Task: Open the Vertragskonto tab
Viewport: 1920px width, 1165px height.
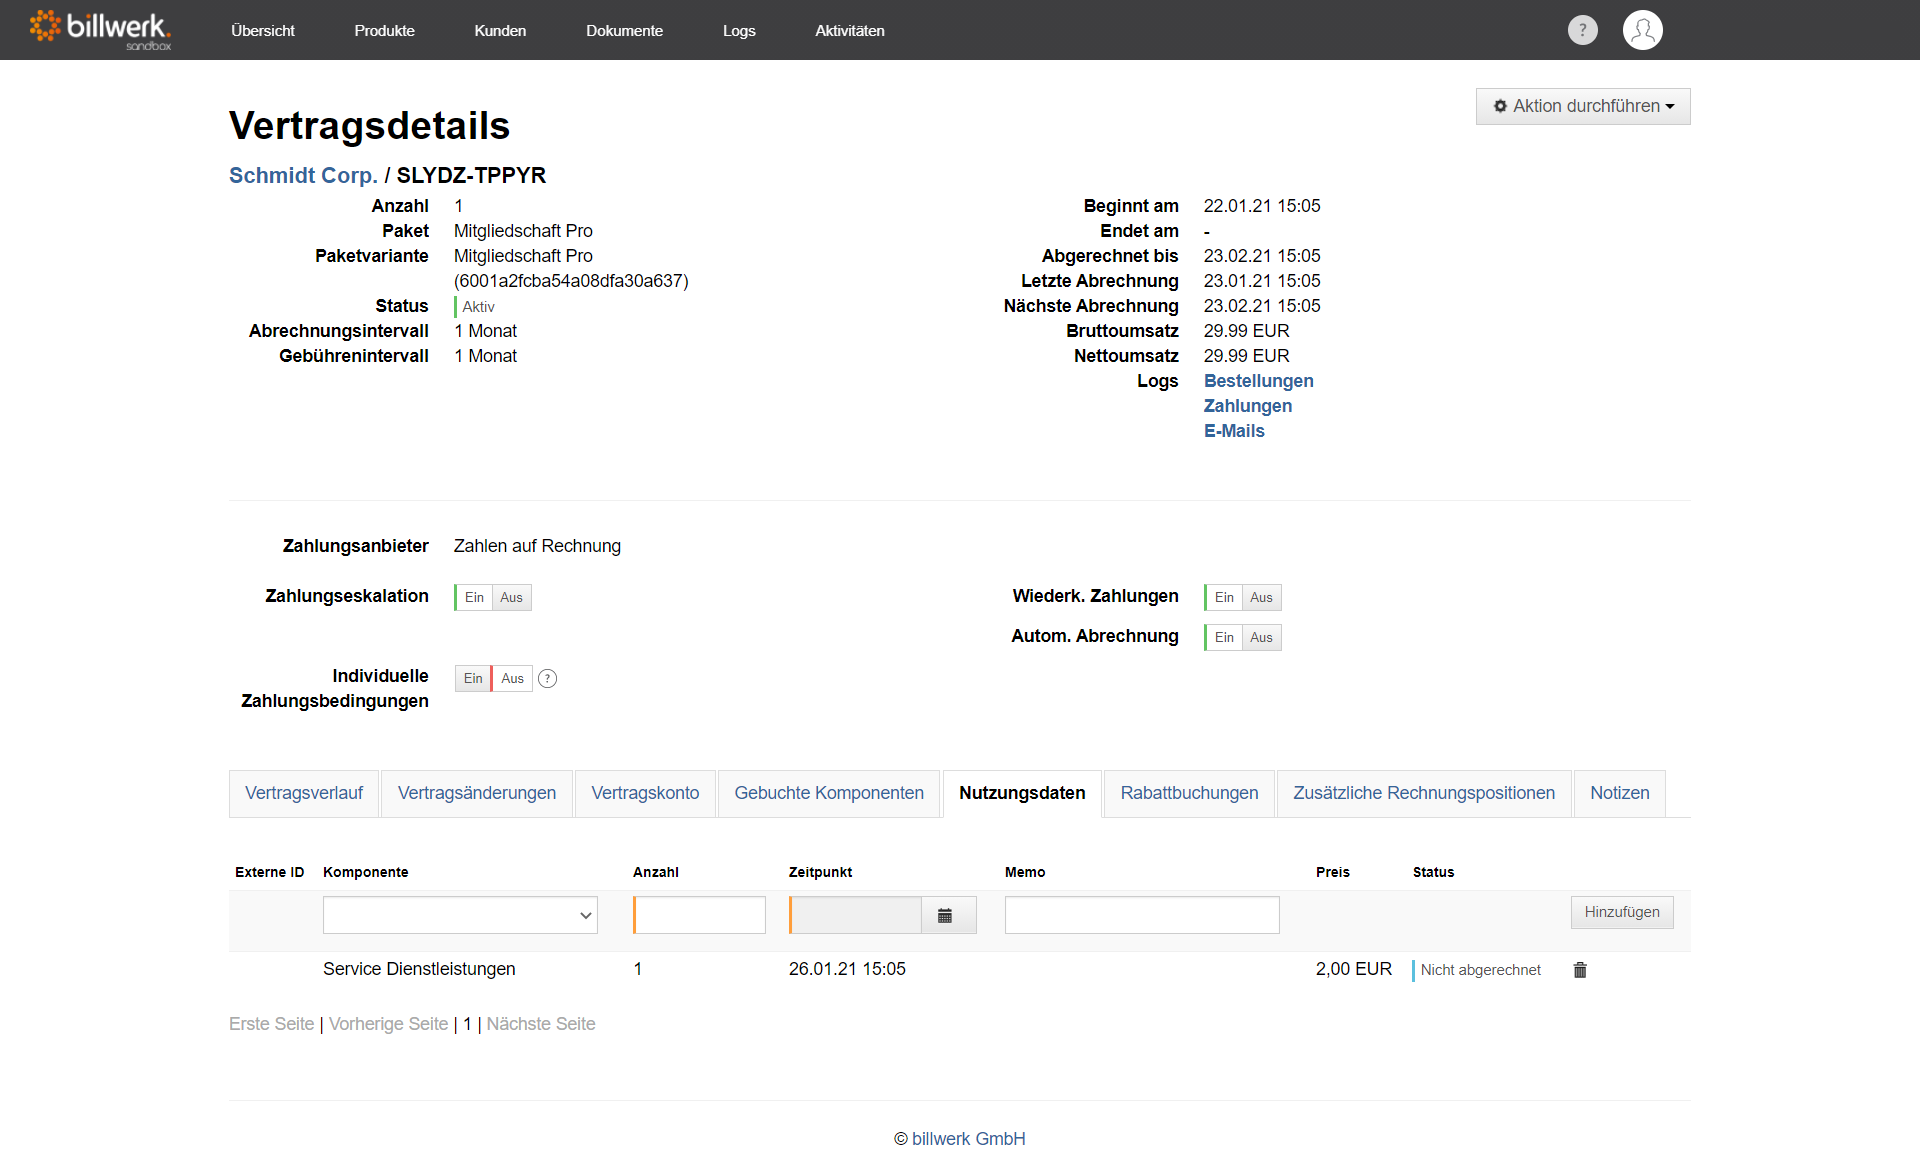Action: point(645,793)
